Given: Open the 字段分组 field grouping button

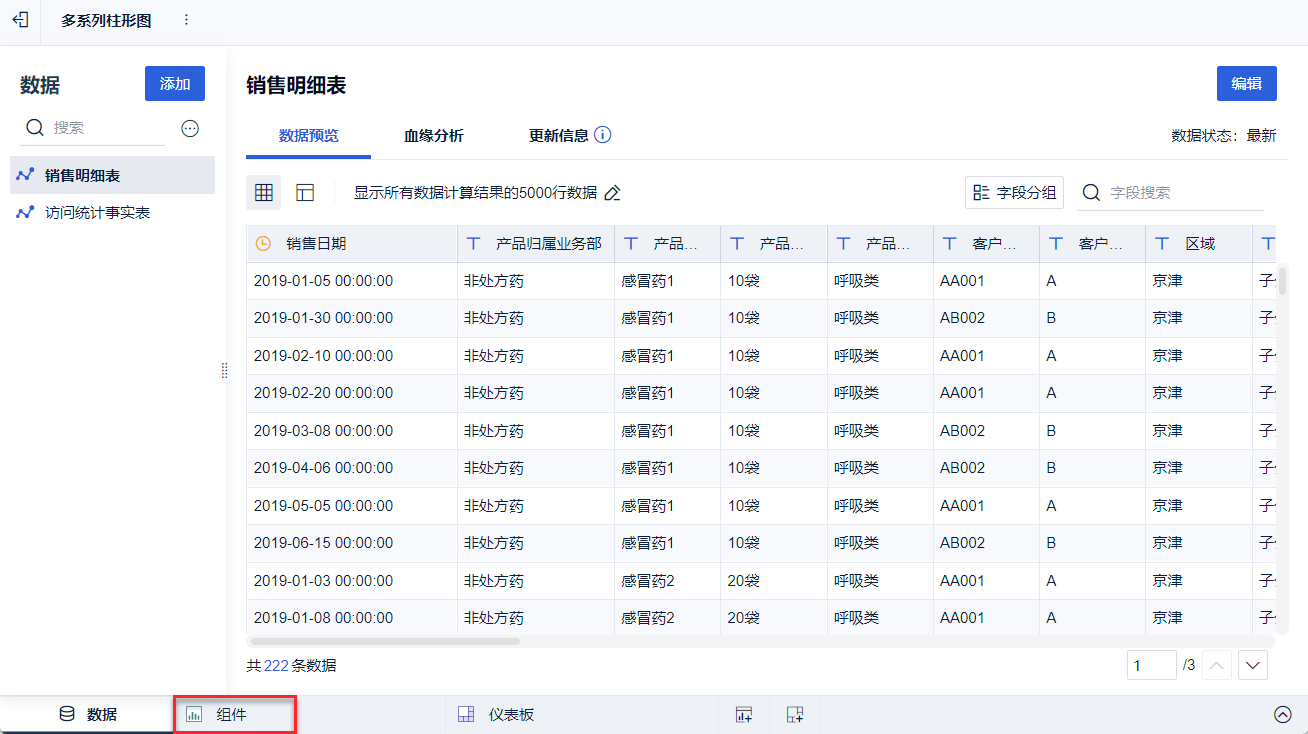Looking at the screenshot, I should click(1014, 193).
